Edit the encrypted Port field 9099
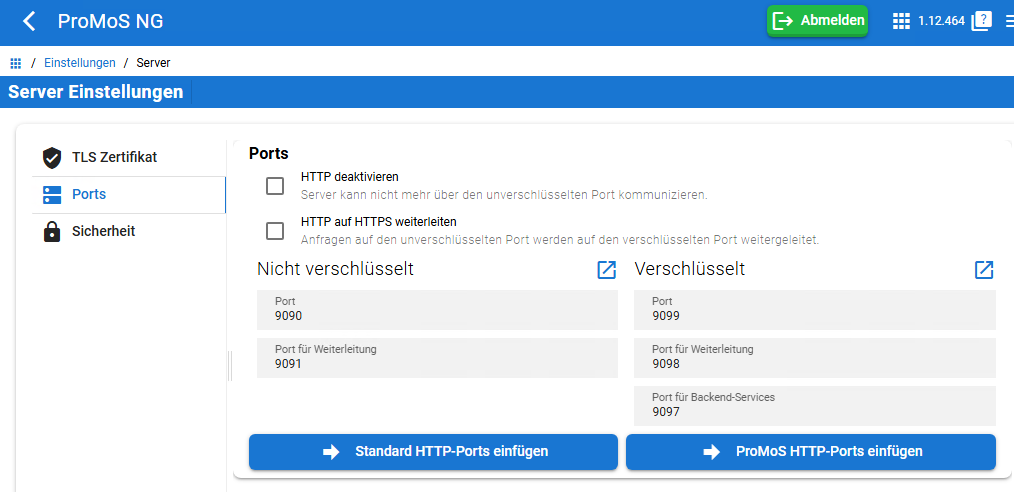Image resolution: width=1014 pixels, height=492 pixels. coord(815,310)
